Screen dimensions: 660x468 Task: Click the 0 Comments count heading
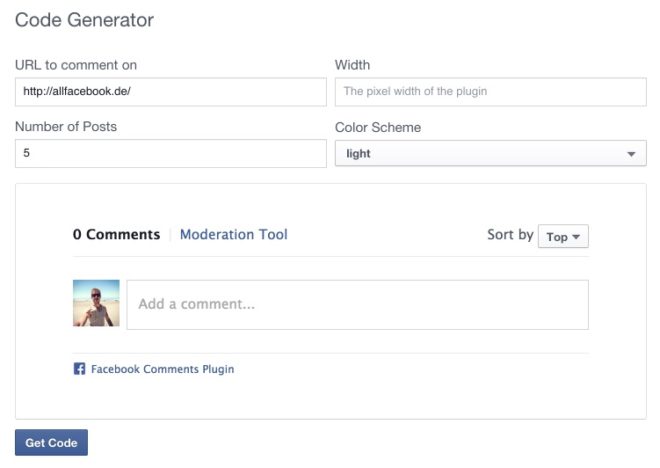click(116, 234)
